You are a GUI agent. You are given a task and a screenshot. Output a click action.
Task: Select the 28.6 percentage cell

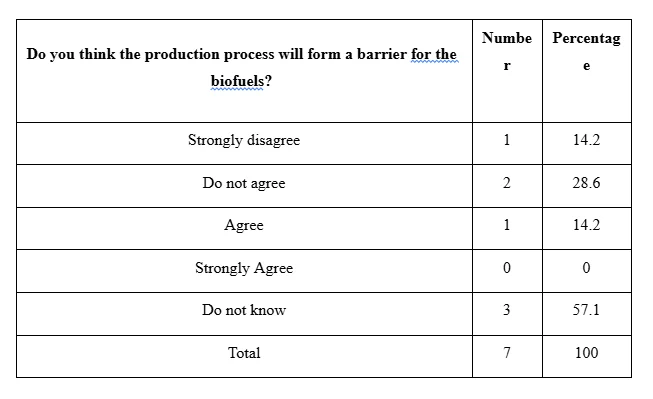pyautogui.click(x=586, y=183)
